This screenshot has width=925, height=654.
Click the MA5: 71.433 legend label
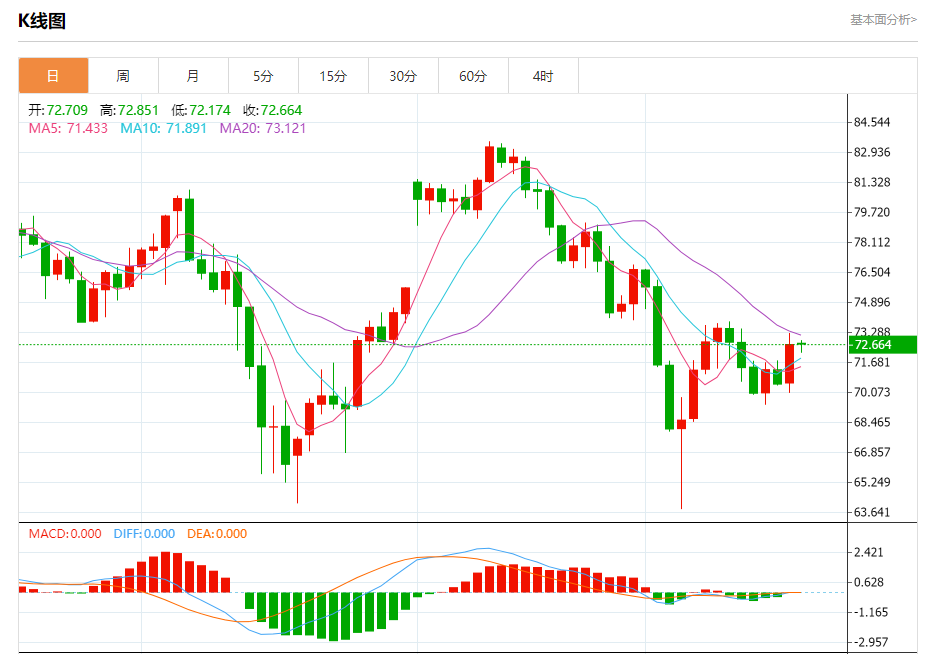[68, 128]
